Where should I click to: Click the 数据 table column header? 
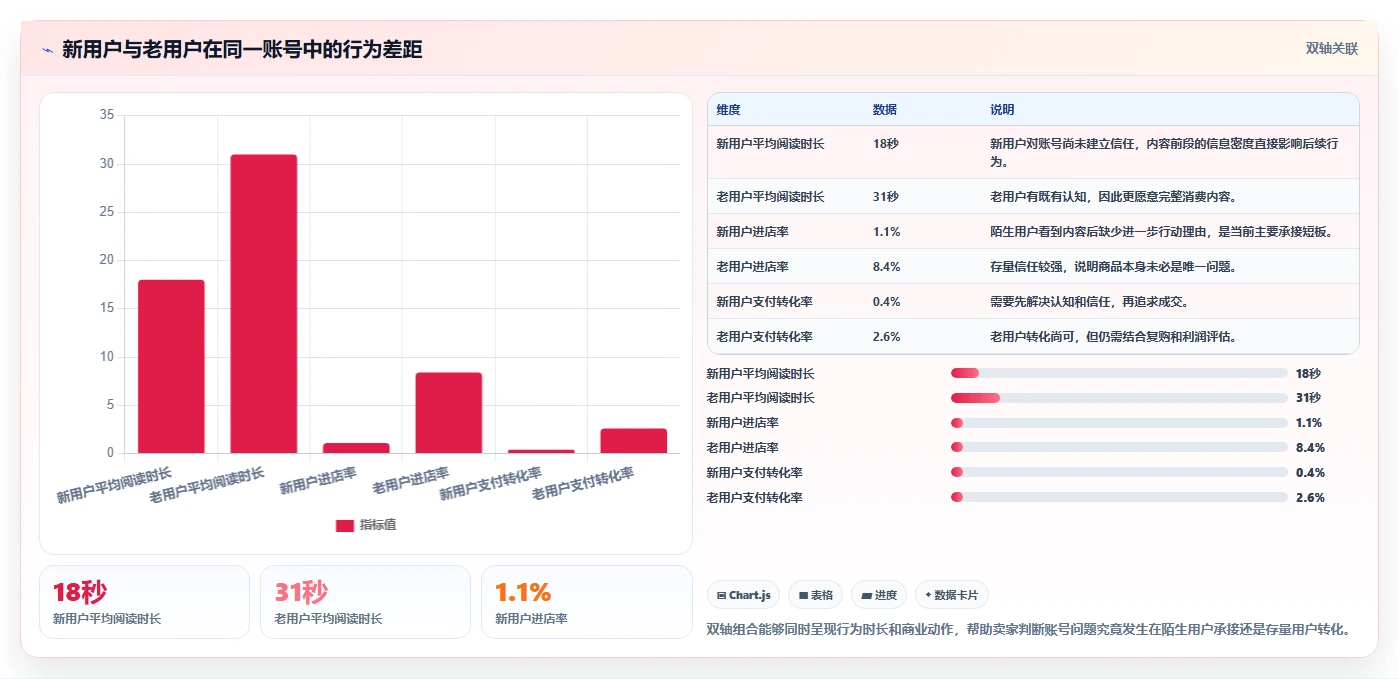click(x=885, y=110)
